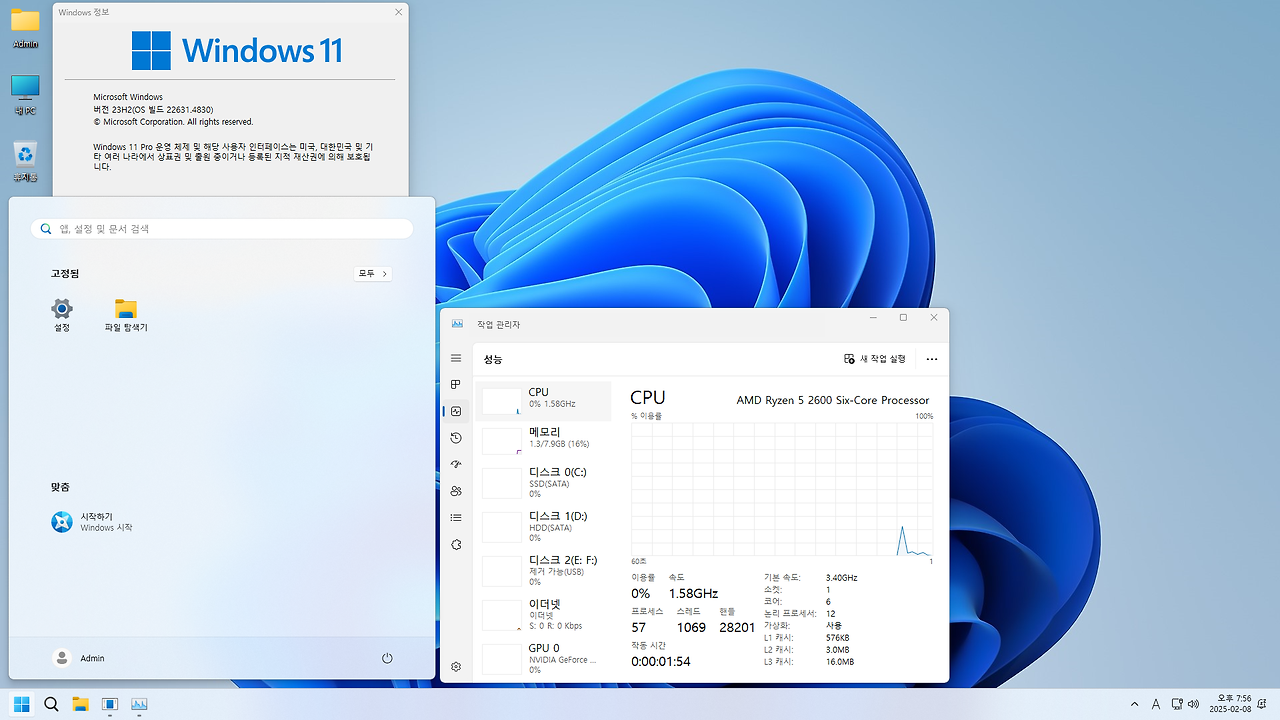Maximize the Task Manager window
Screen dimensions: 1280x720
(903, 318)
